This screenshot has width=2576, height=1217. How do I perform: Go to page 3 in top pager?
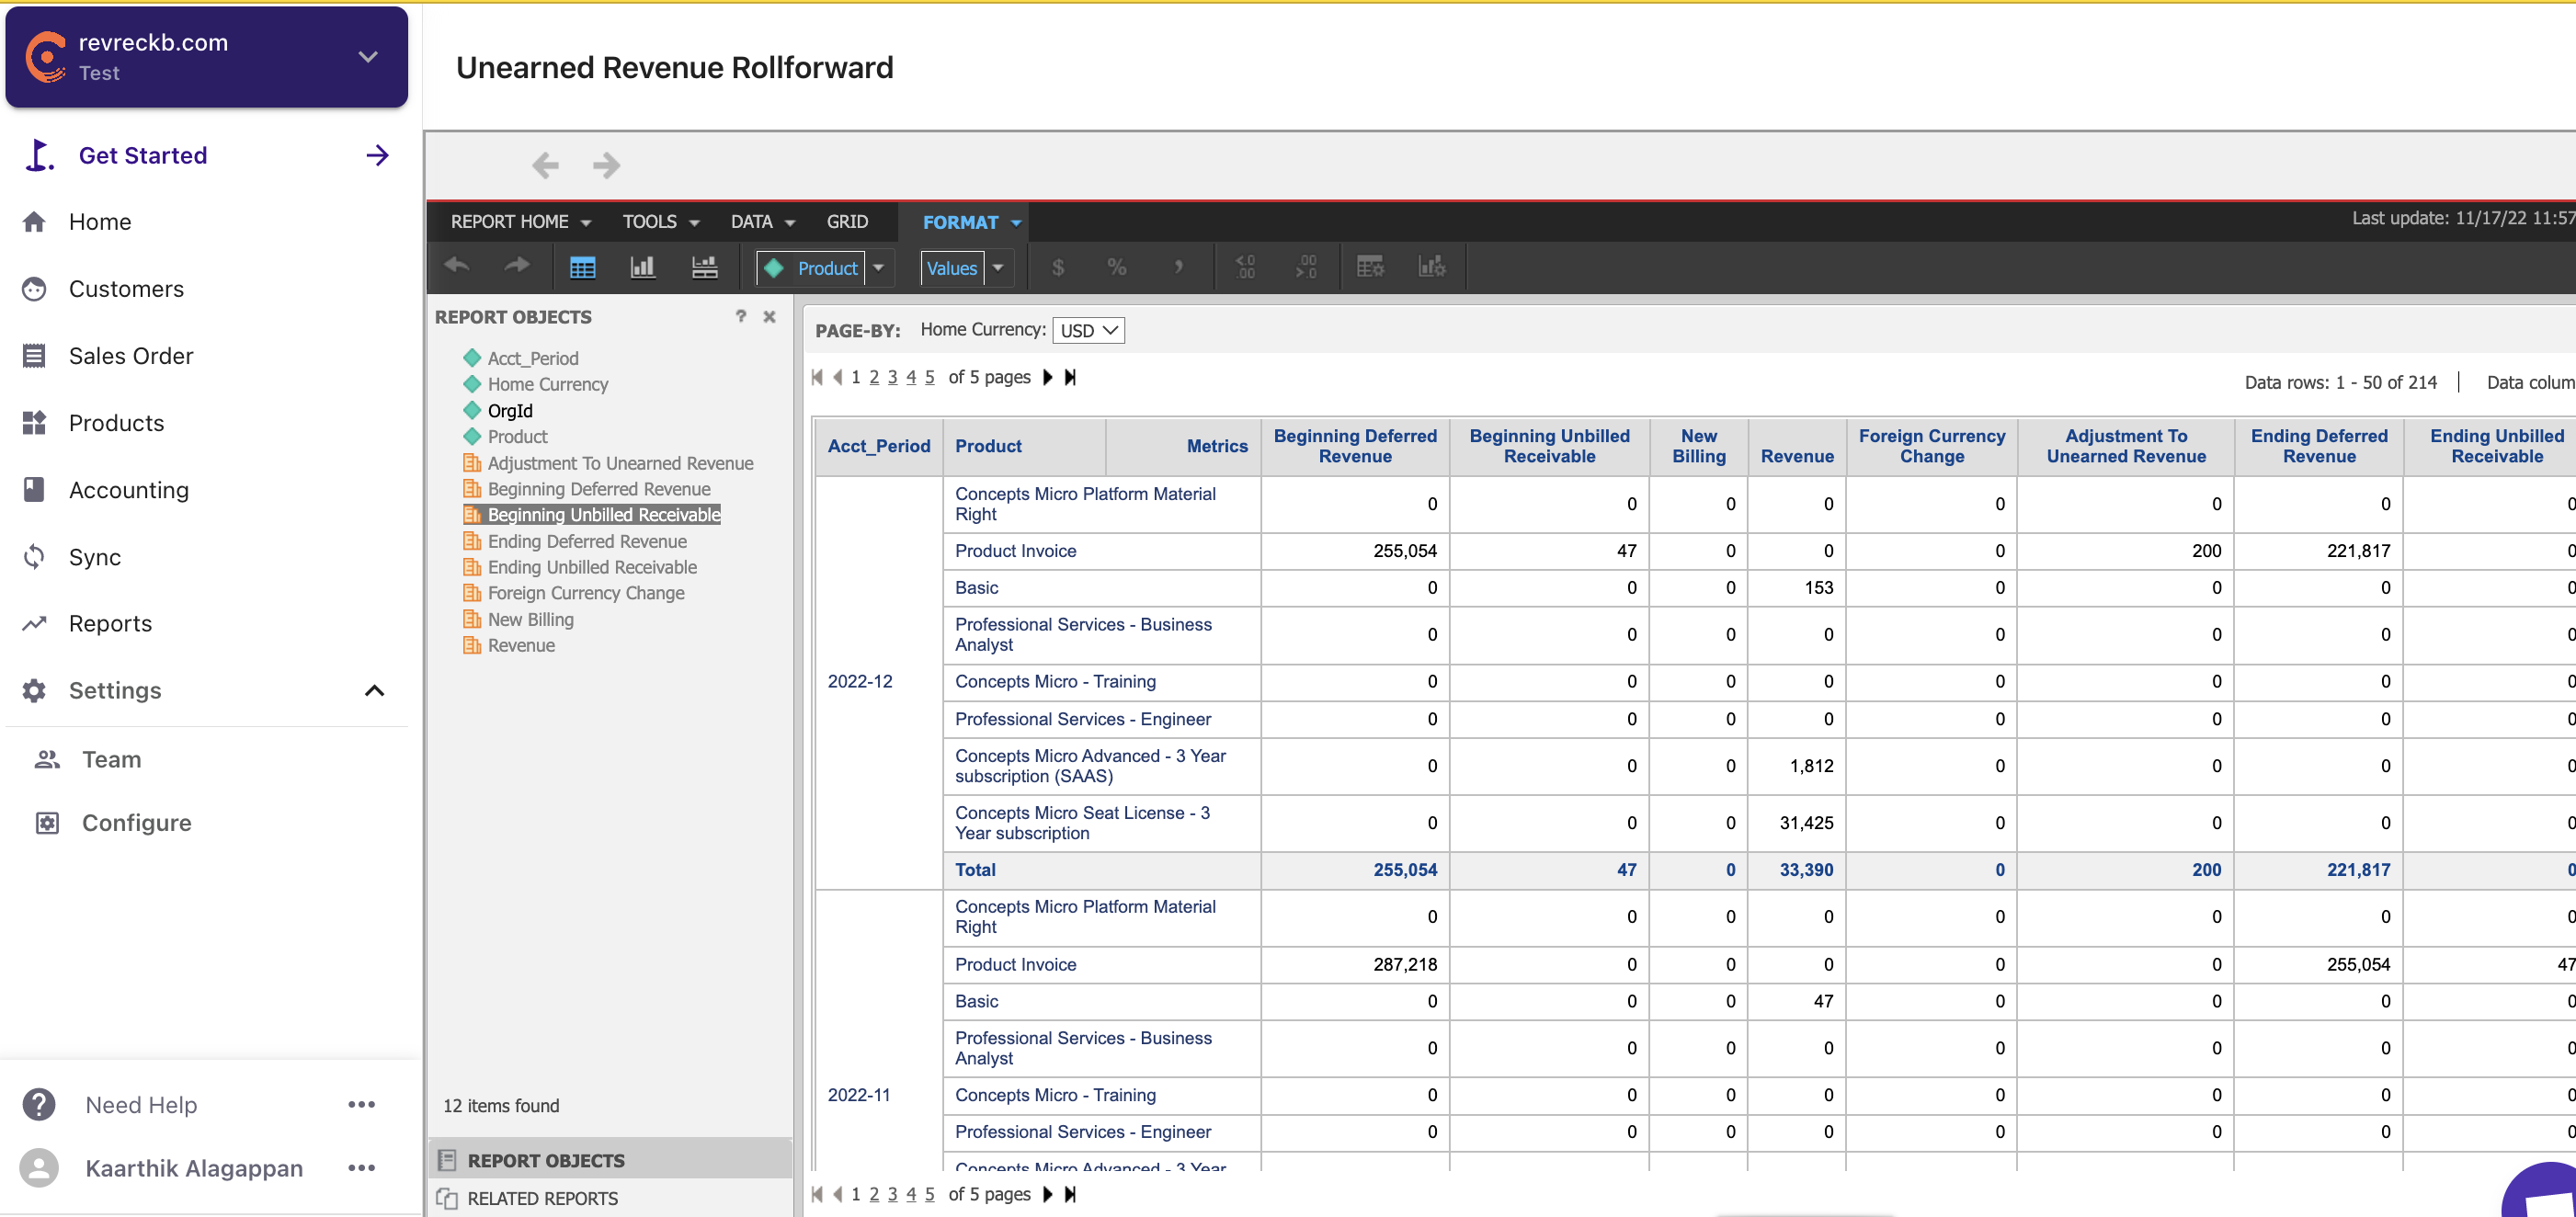click(x=892, y=377)
